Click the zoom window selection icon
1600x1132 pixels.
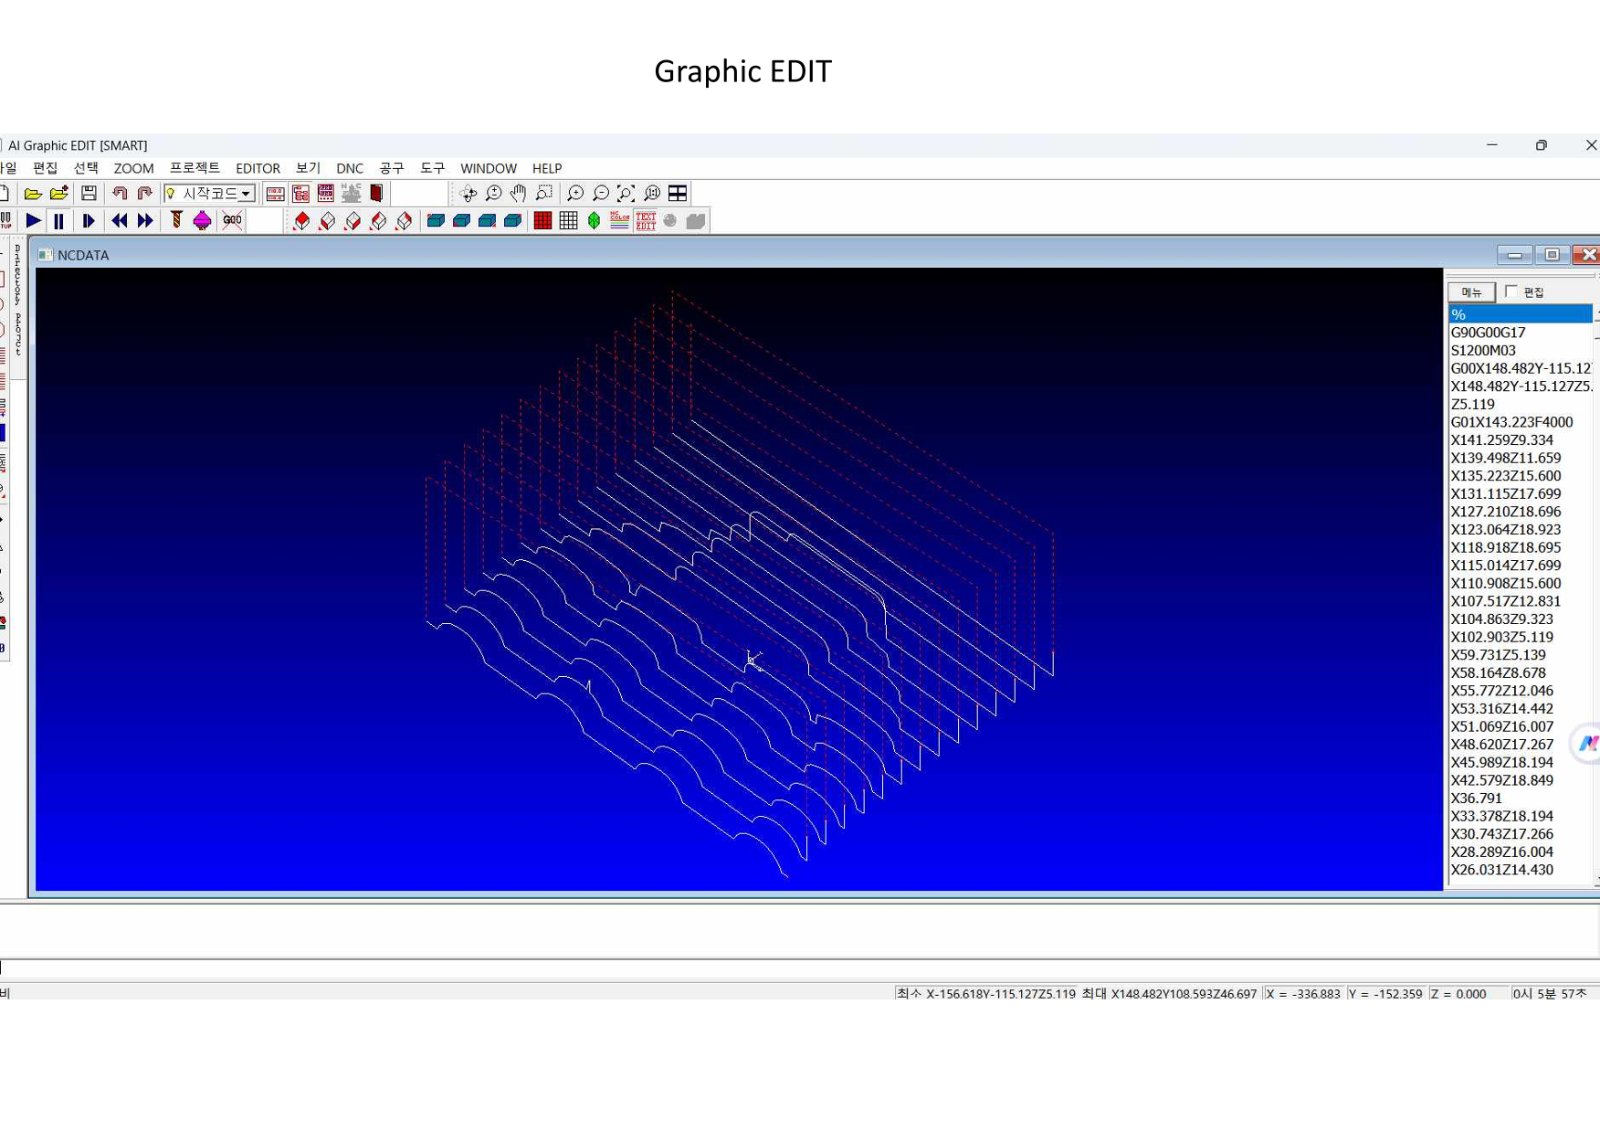coord(544,193)
